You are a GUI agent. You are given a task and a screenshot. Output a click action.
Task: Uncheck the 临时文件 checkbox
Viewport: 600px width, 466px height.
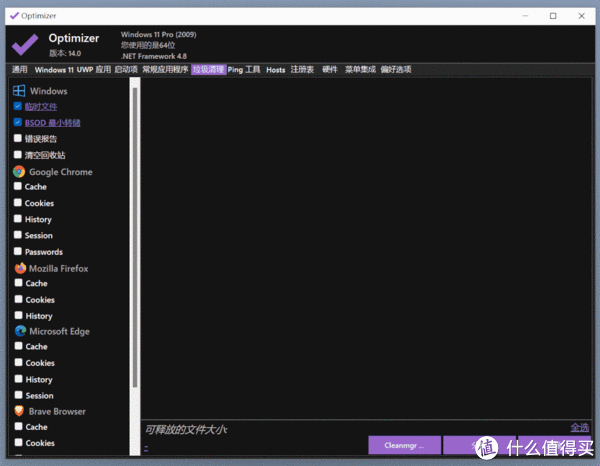click(18, 106)
